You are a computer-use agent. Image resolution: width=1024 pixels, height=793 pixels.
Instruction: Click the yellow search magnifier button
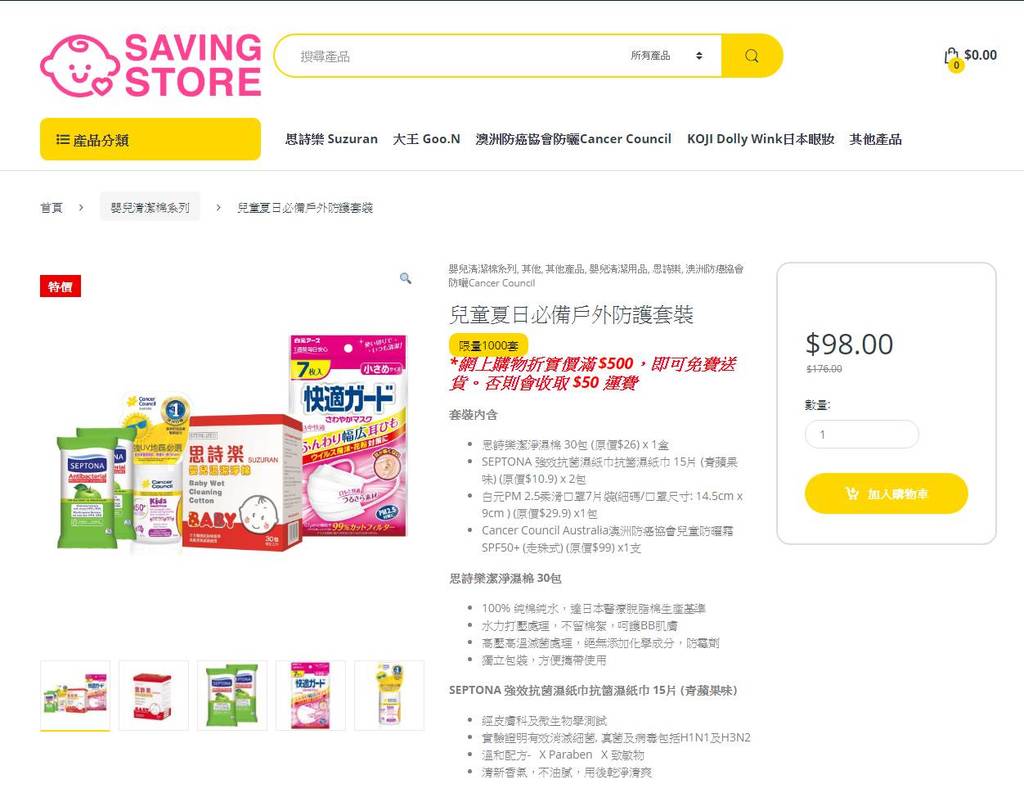click(x=751, y=56)
